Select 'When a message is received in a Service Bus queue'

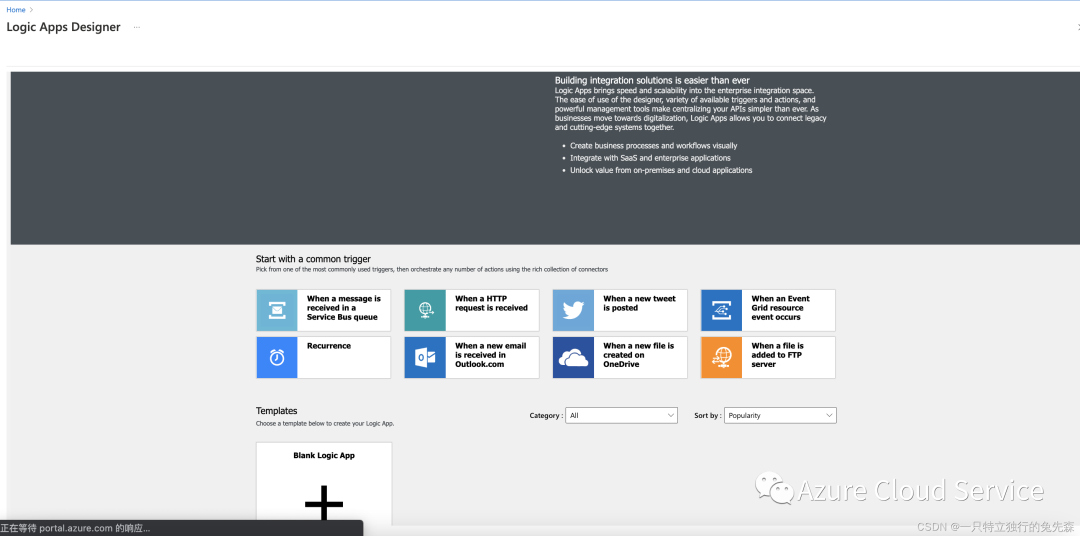[323, 311]
